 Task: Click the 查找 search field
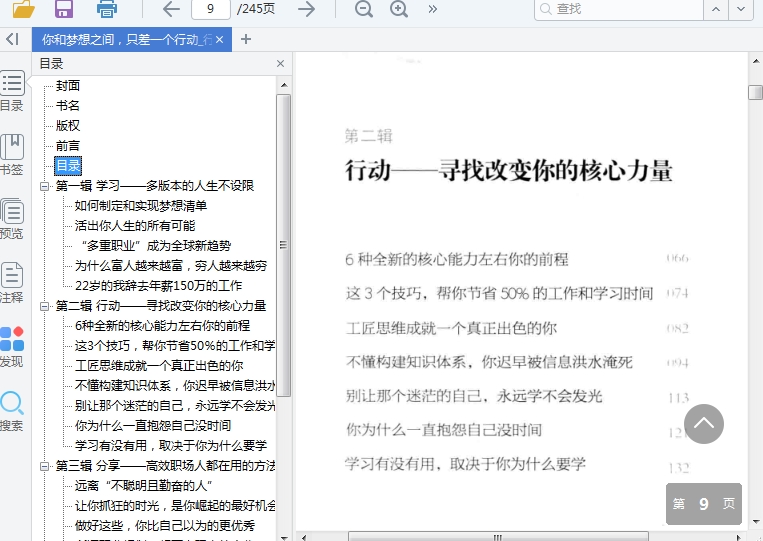point(619,9)
